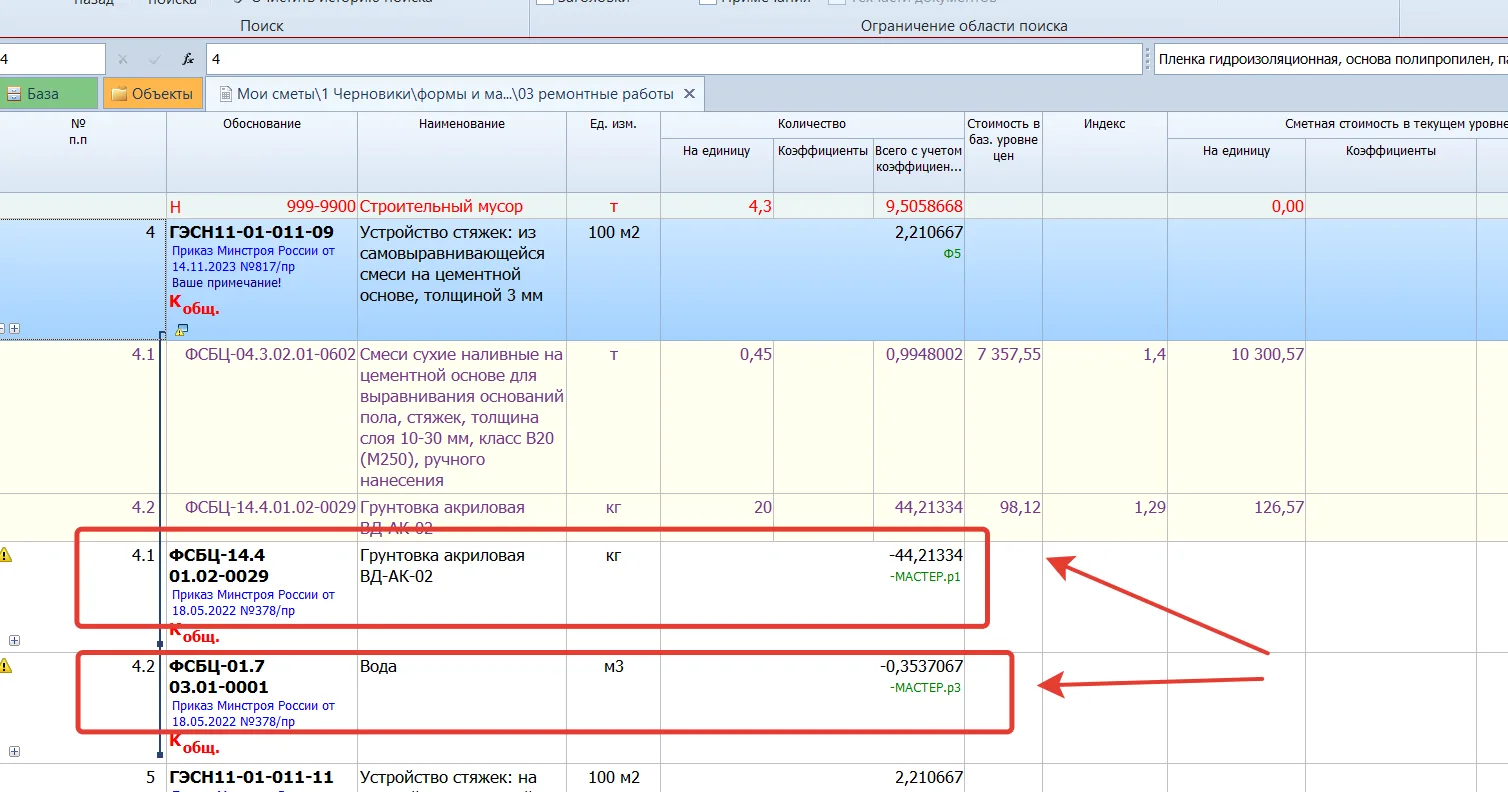Select the bold code "ГЭСН11-01-011-09"
This screenshot has height=792, width=1508.
coord(252,232)
